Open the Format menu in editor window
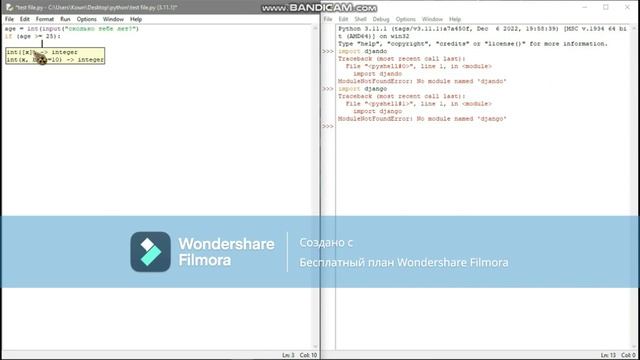Image resolution: width=640 pixels, height=360 pixels. pyautogui.click(x=44, y=19)
